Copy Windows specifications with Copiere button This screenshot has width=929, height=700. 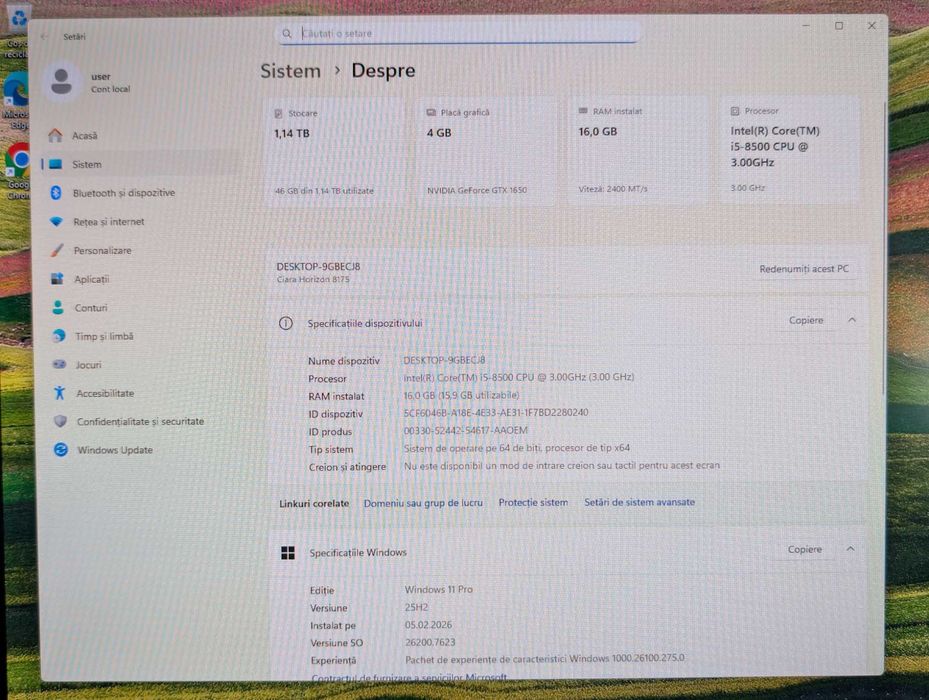click(x=805, y=549)
